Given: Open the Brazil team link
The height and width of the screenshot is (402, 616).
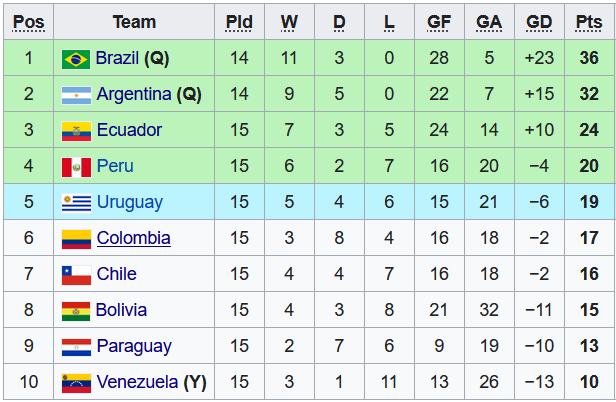Looking at the screenshot, I should [118, 59].
